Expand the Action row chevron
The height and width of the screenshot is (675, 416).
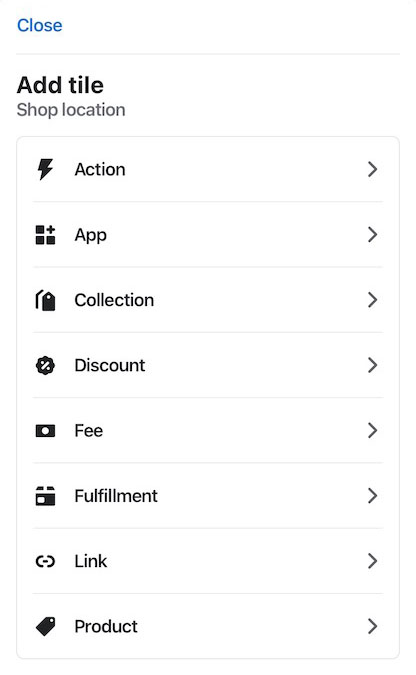coord(373,169)
